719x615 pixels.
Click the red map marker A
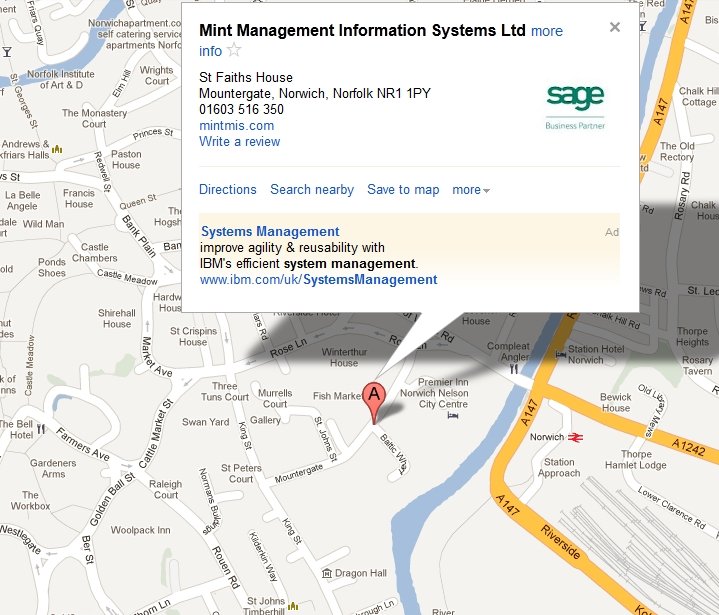374,402
